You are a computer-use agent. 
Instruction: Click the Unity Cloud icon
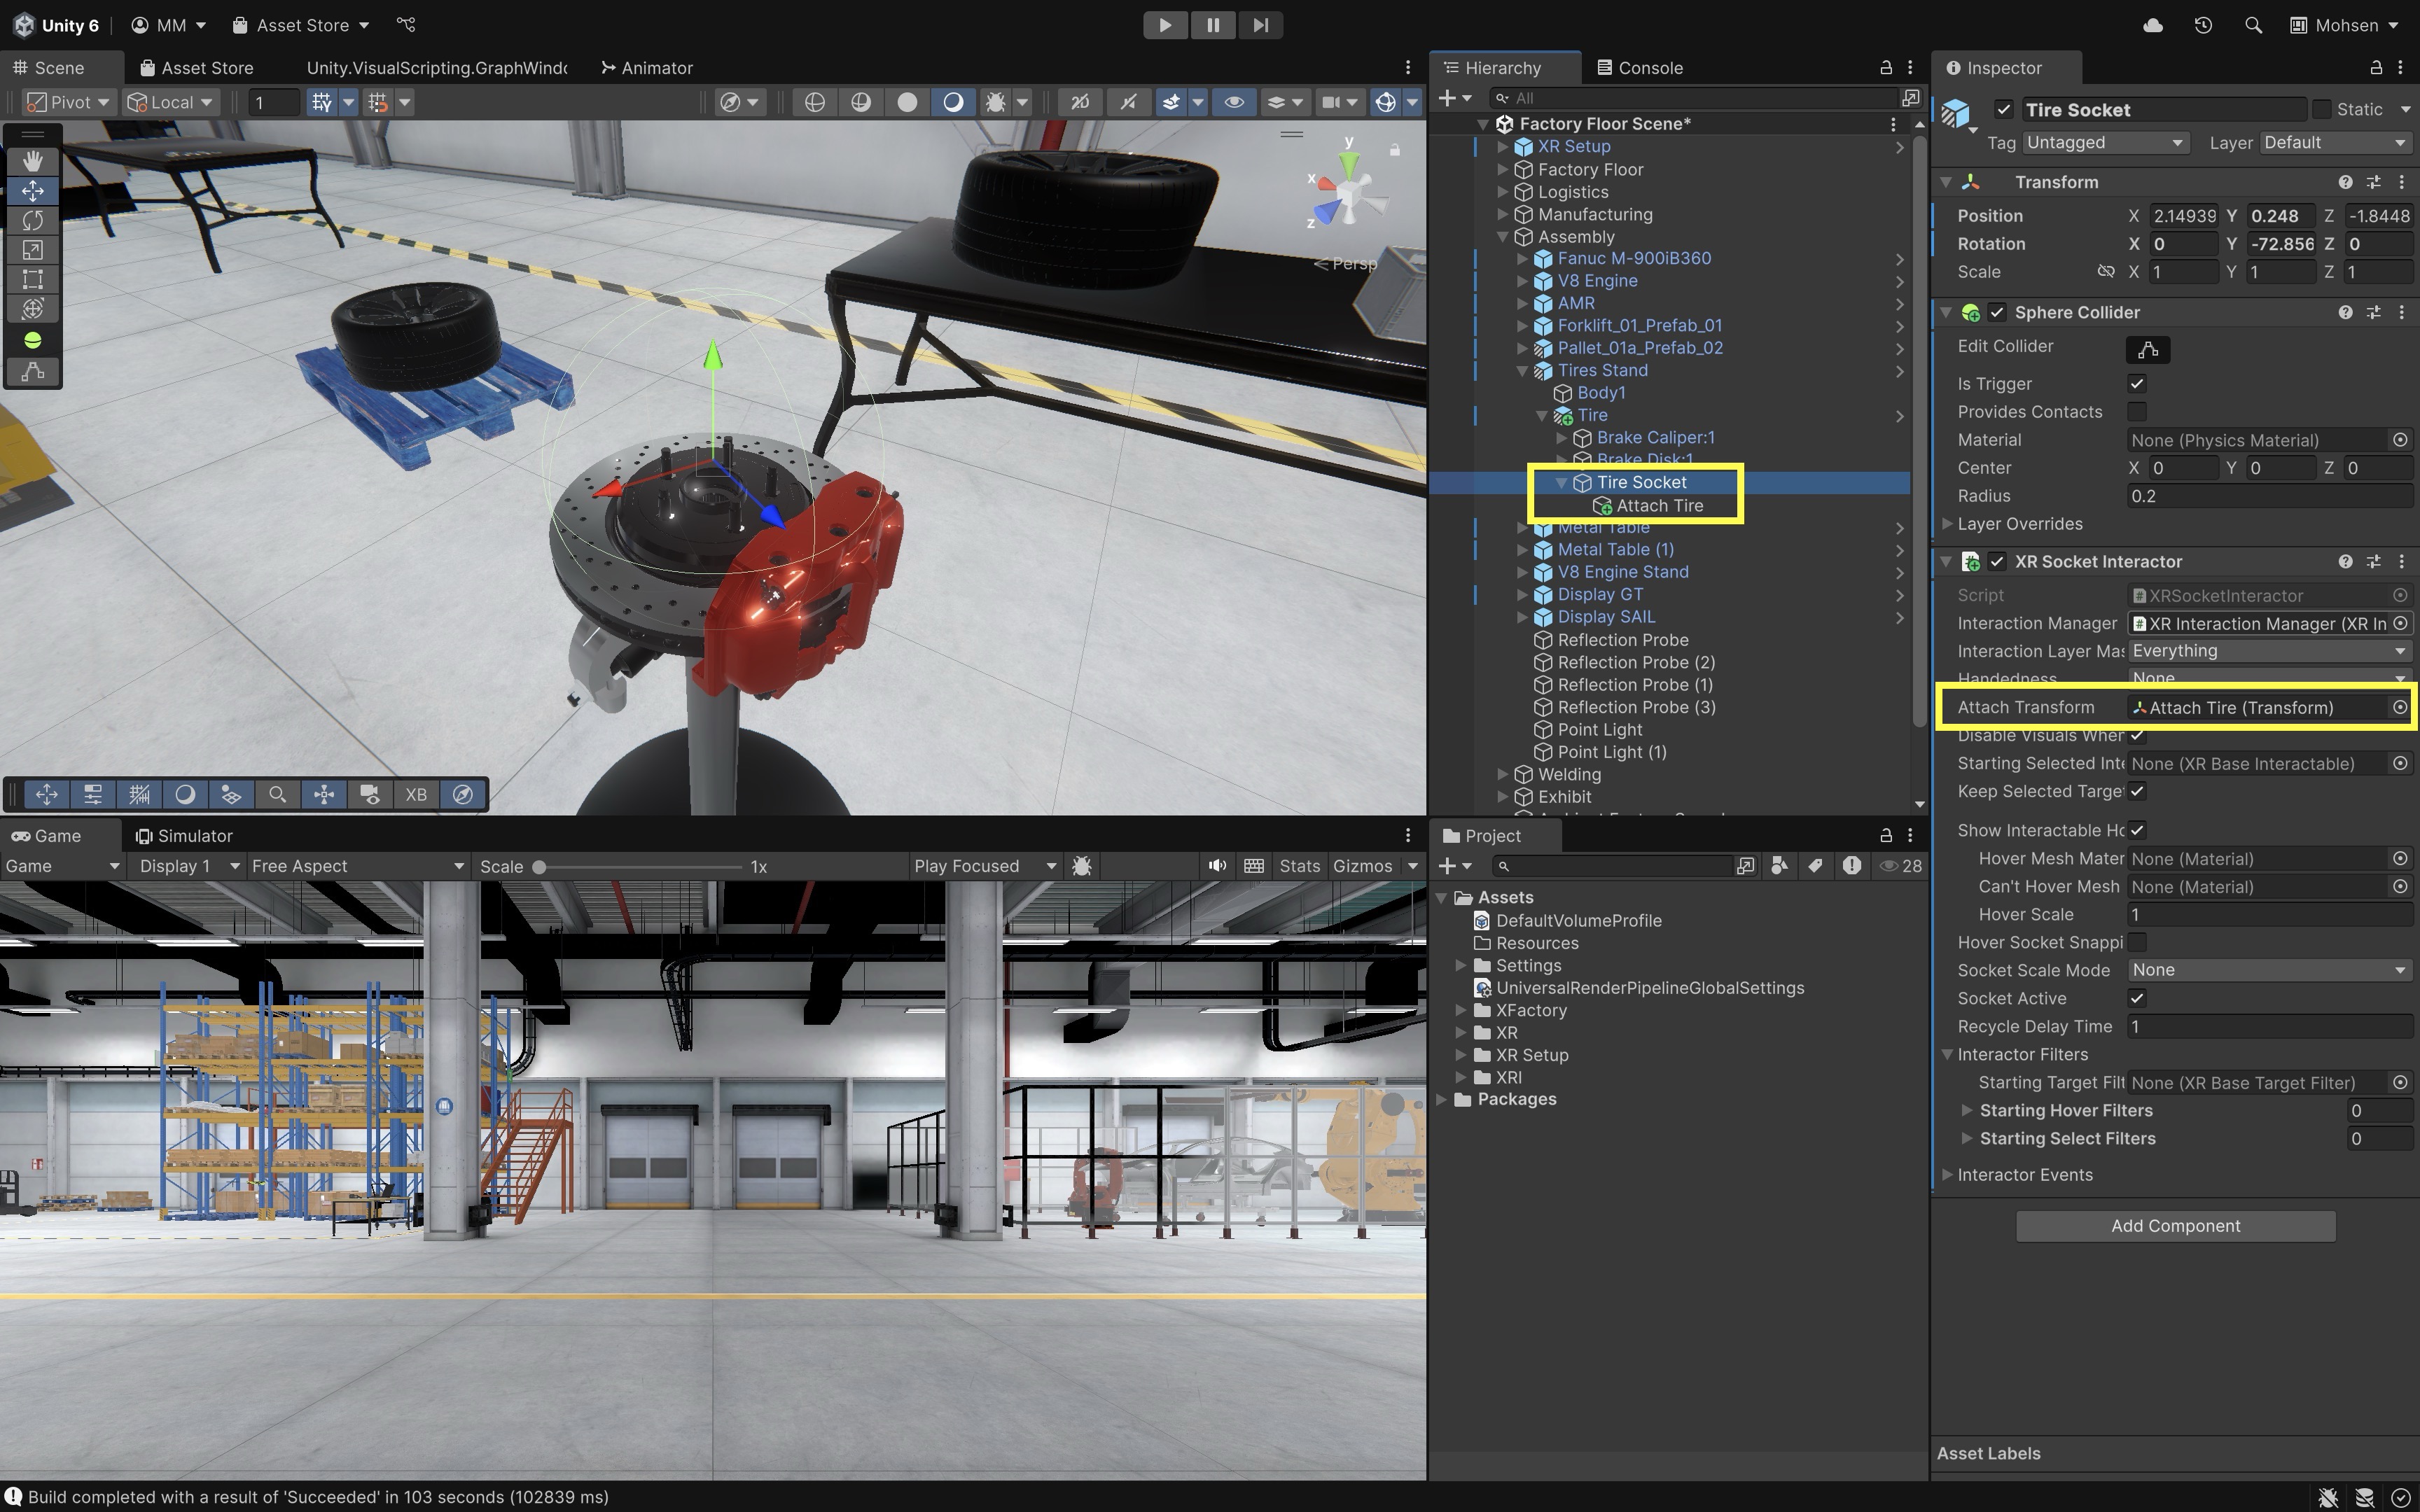(x=2153, y=25)
